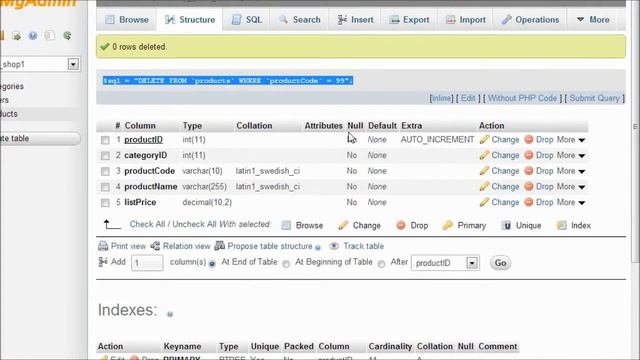Screen dimensions: 640x360
Task: Click Drop icon for categoryID column
Action: click(x=529, y=155)
